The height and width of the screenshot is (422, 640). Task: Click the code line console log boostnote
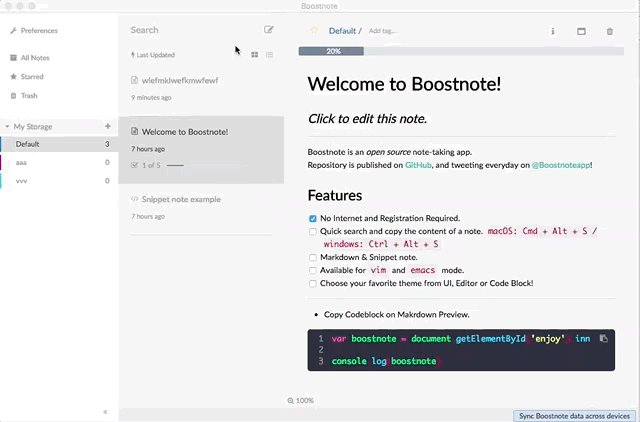tap(384, 361)
